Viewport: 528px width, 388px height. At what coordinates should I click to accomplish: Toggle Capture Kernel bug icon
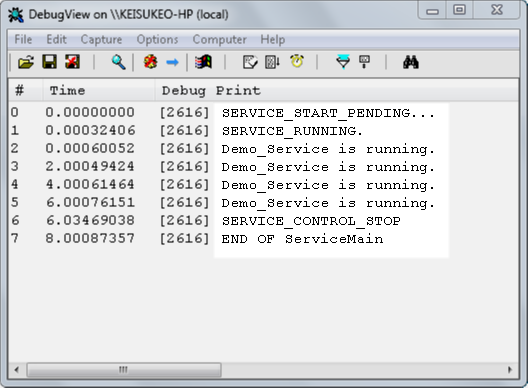click(151, 62)
